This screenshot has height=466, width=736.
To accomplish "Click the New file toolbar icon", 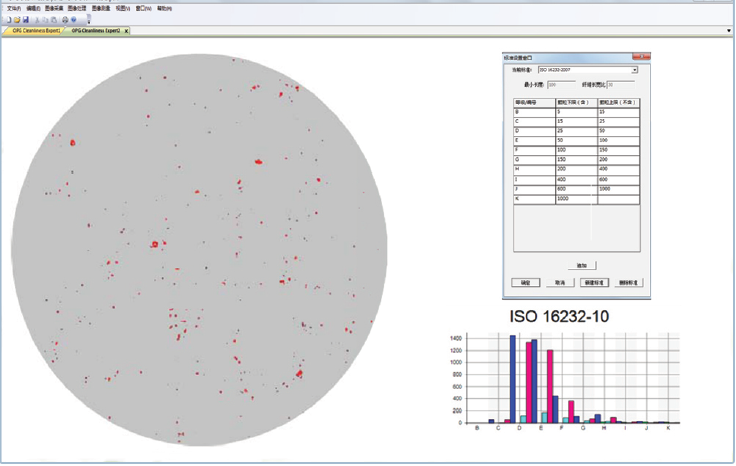I will tap(8, 19).
